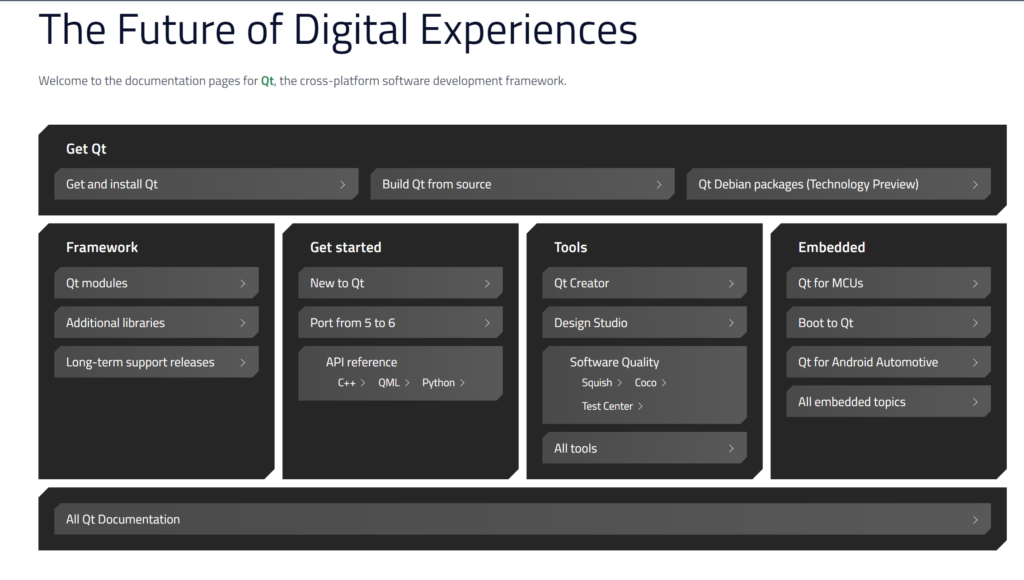1024x580 pixels.
Task: Select Python API reference
Action: click(443, 383)
